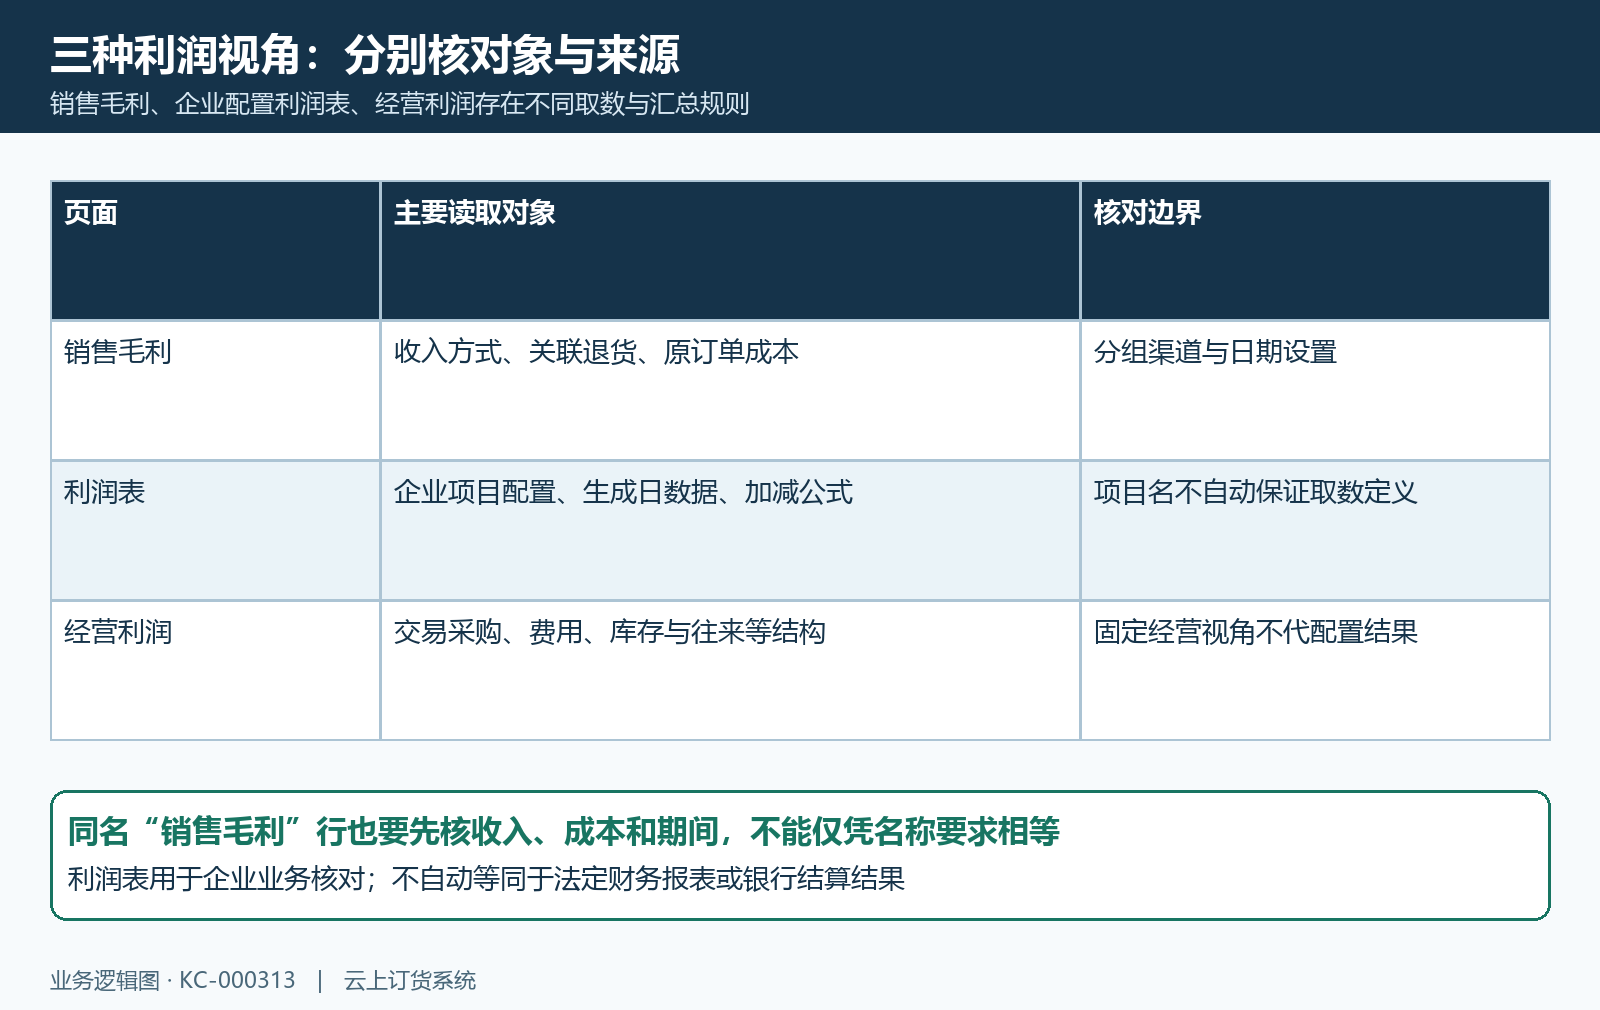Click the 页面 column header
Screen dimensions: 1600x1010
click(x=215, y=250)
